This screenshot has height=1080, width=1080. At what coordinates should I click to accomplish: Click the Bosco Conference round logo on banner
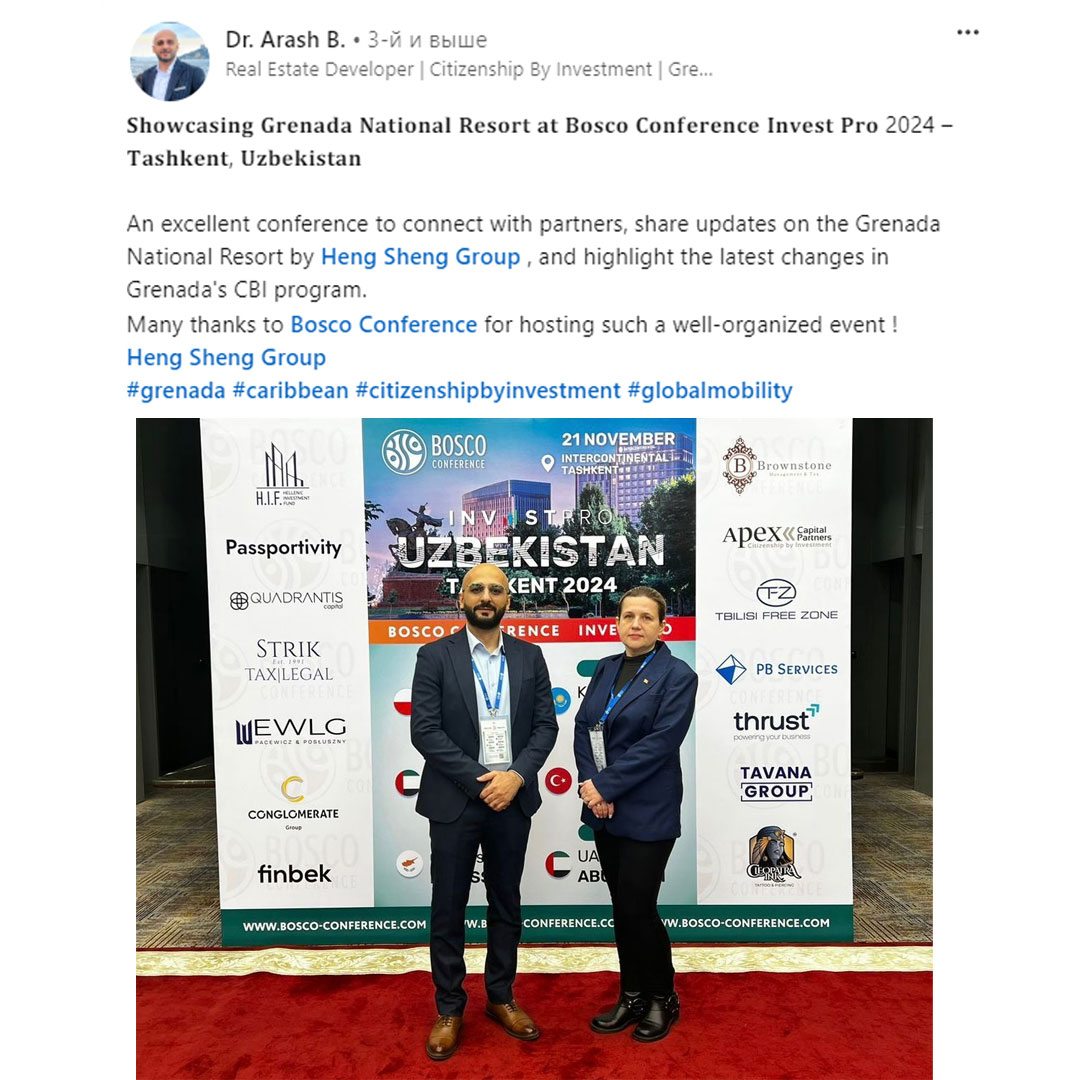404,451
